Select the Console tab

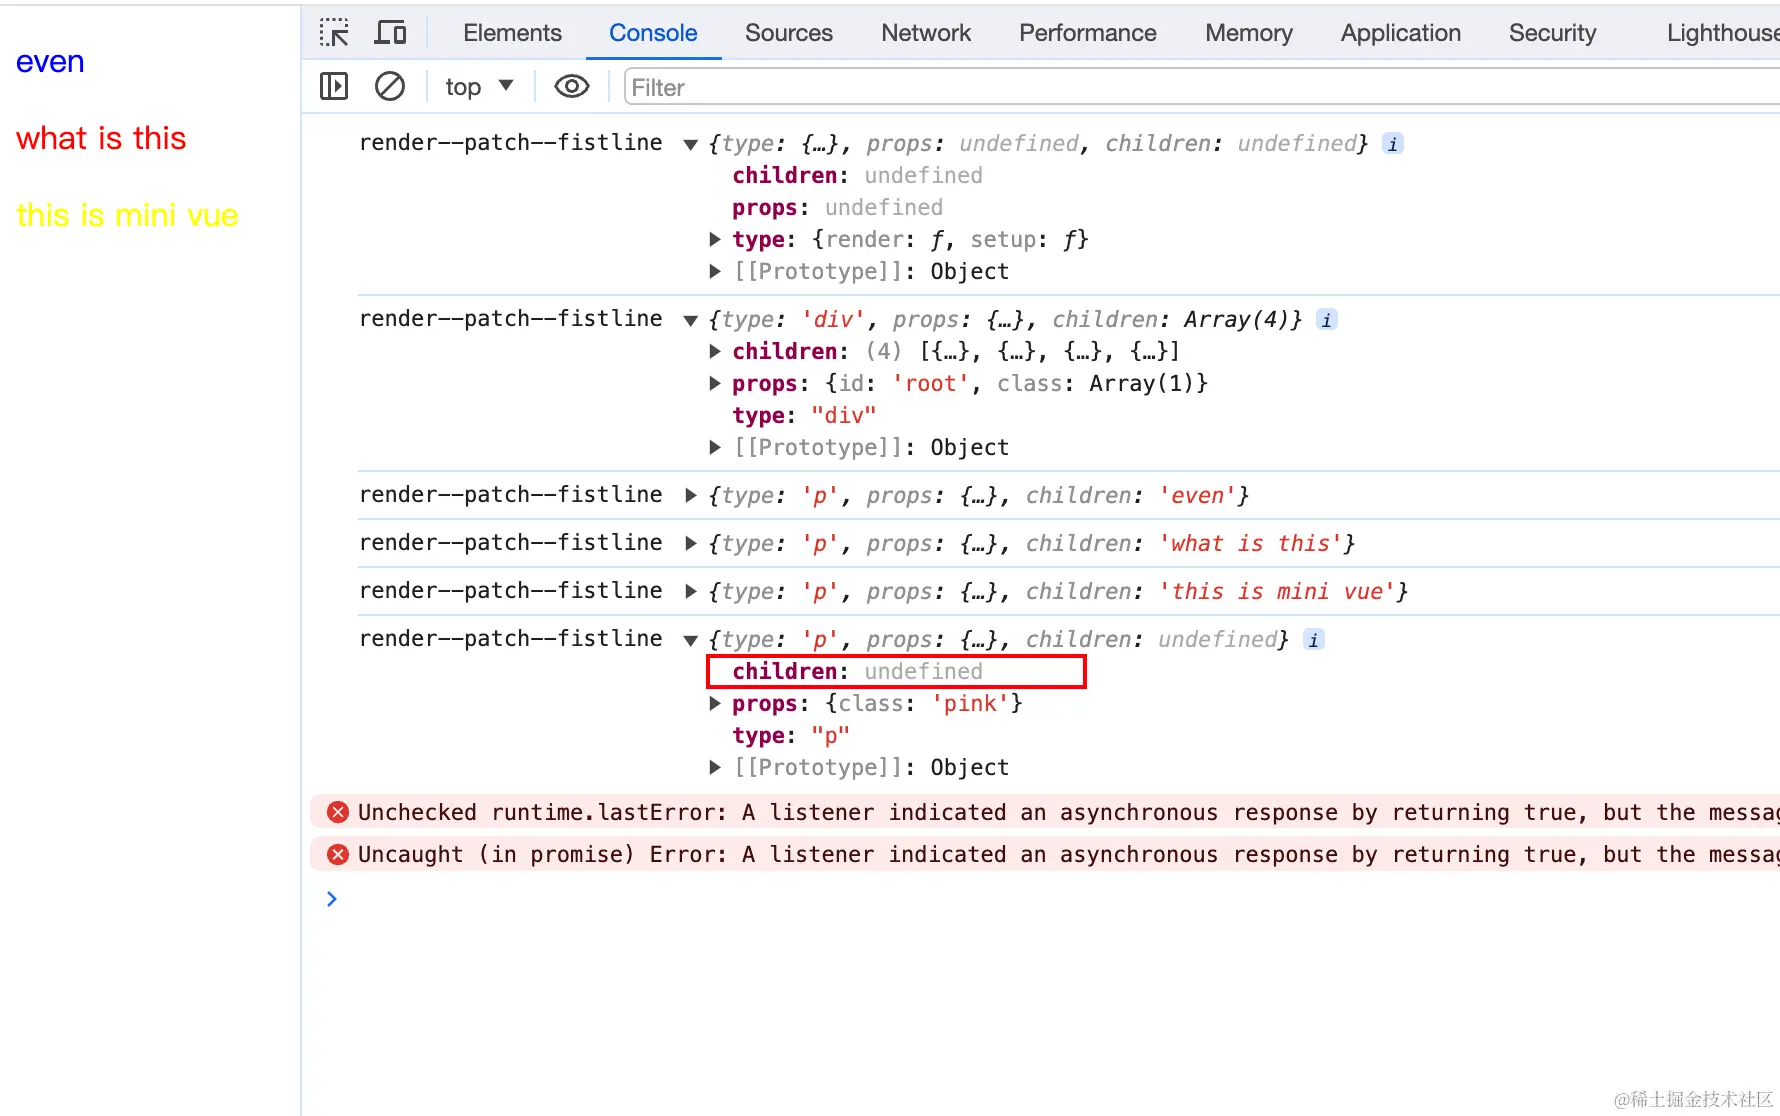click(x=653, y=33)
